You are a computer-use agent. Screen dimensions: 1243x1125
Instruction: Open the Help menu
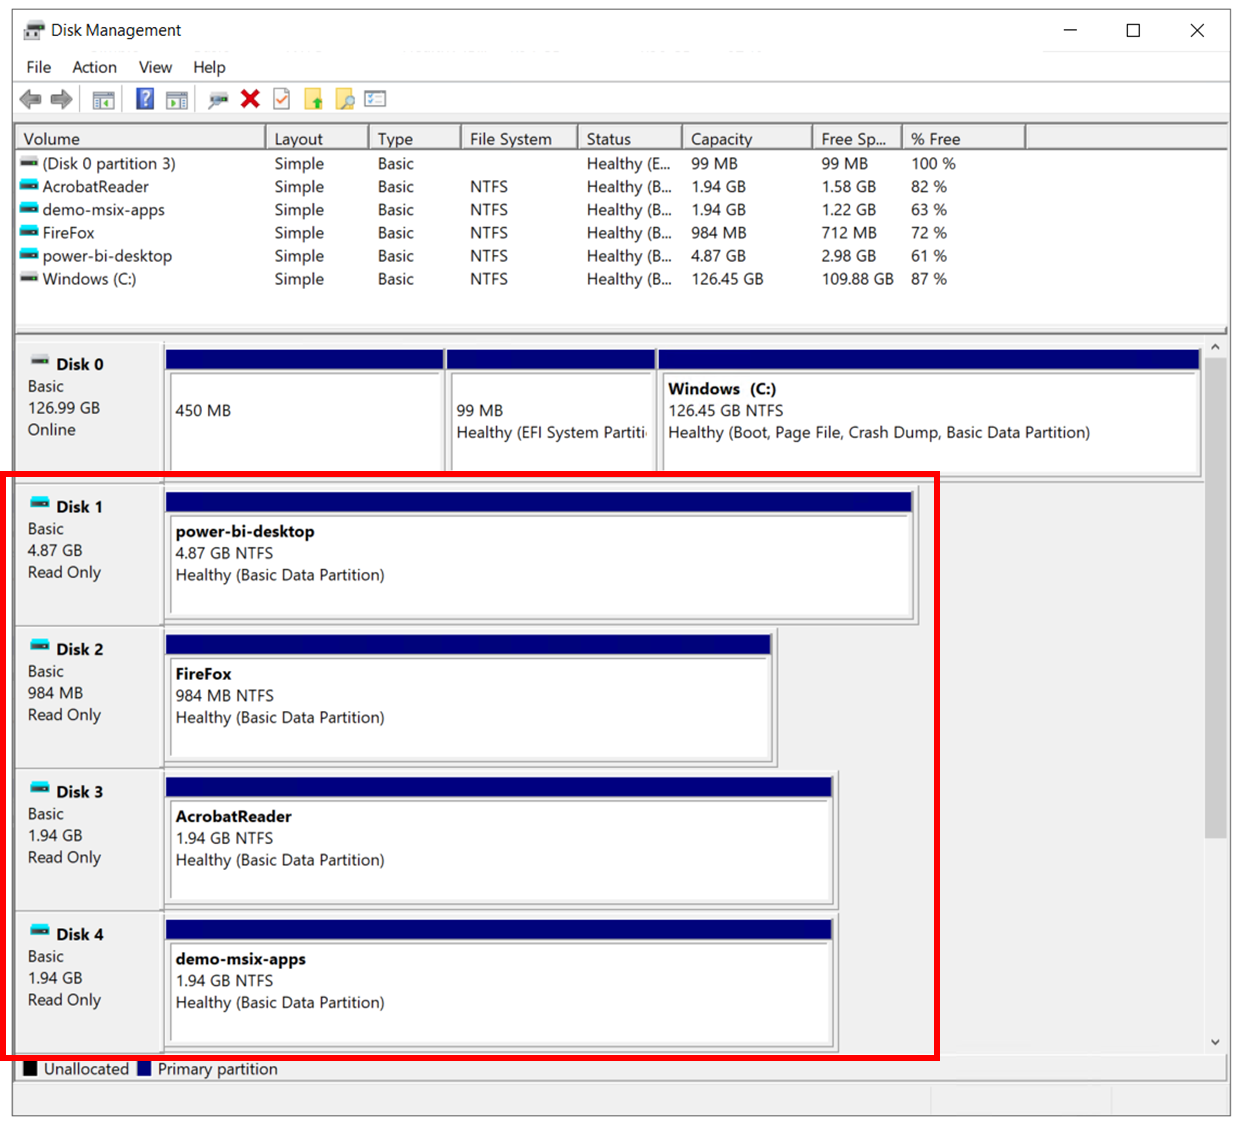(209, 67)
